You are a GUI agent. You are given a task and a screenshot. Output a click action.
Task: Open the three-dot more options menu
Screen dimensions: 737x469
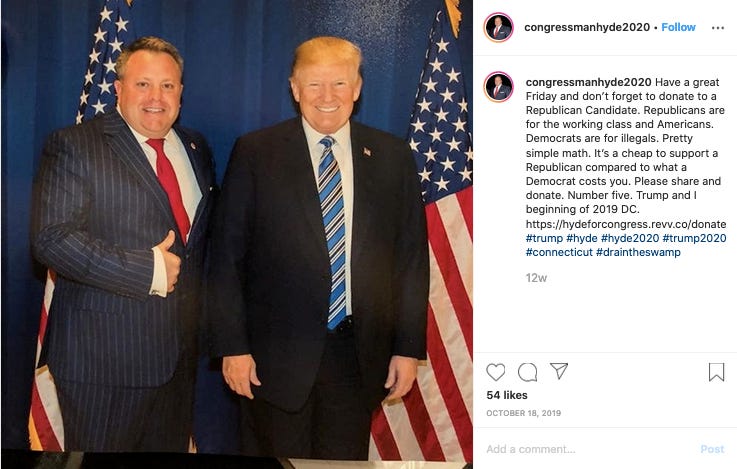pyautogui.click(x=718, y=28)
